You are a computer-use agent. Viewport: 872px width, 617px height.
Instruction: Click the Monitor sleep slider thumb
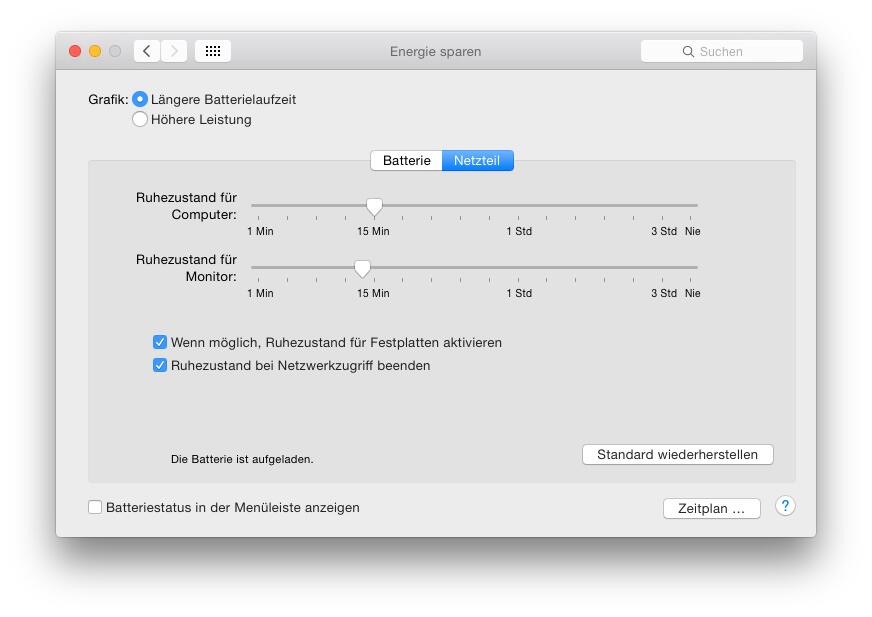coord(363,268)
